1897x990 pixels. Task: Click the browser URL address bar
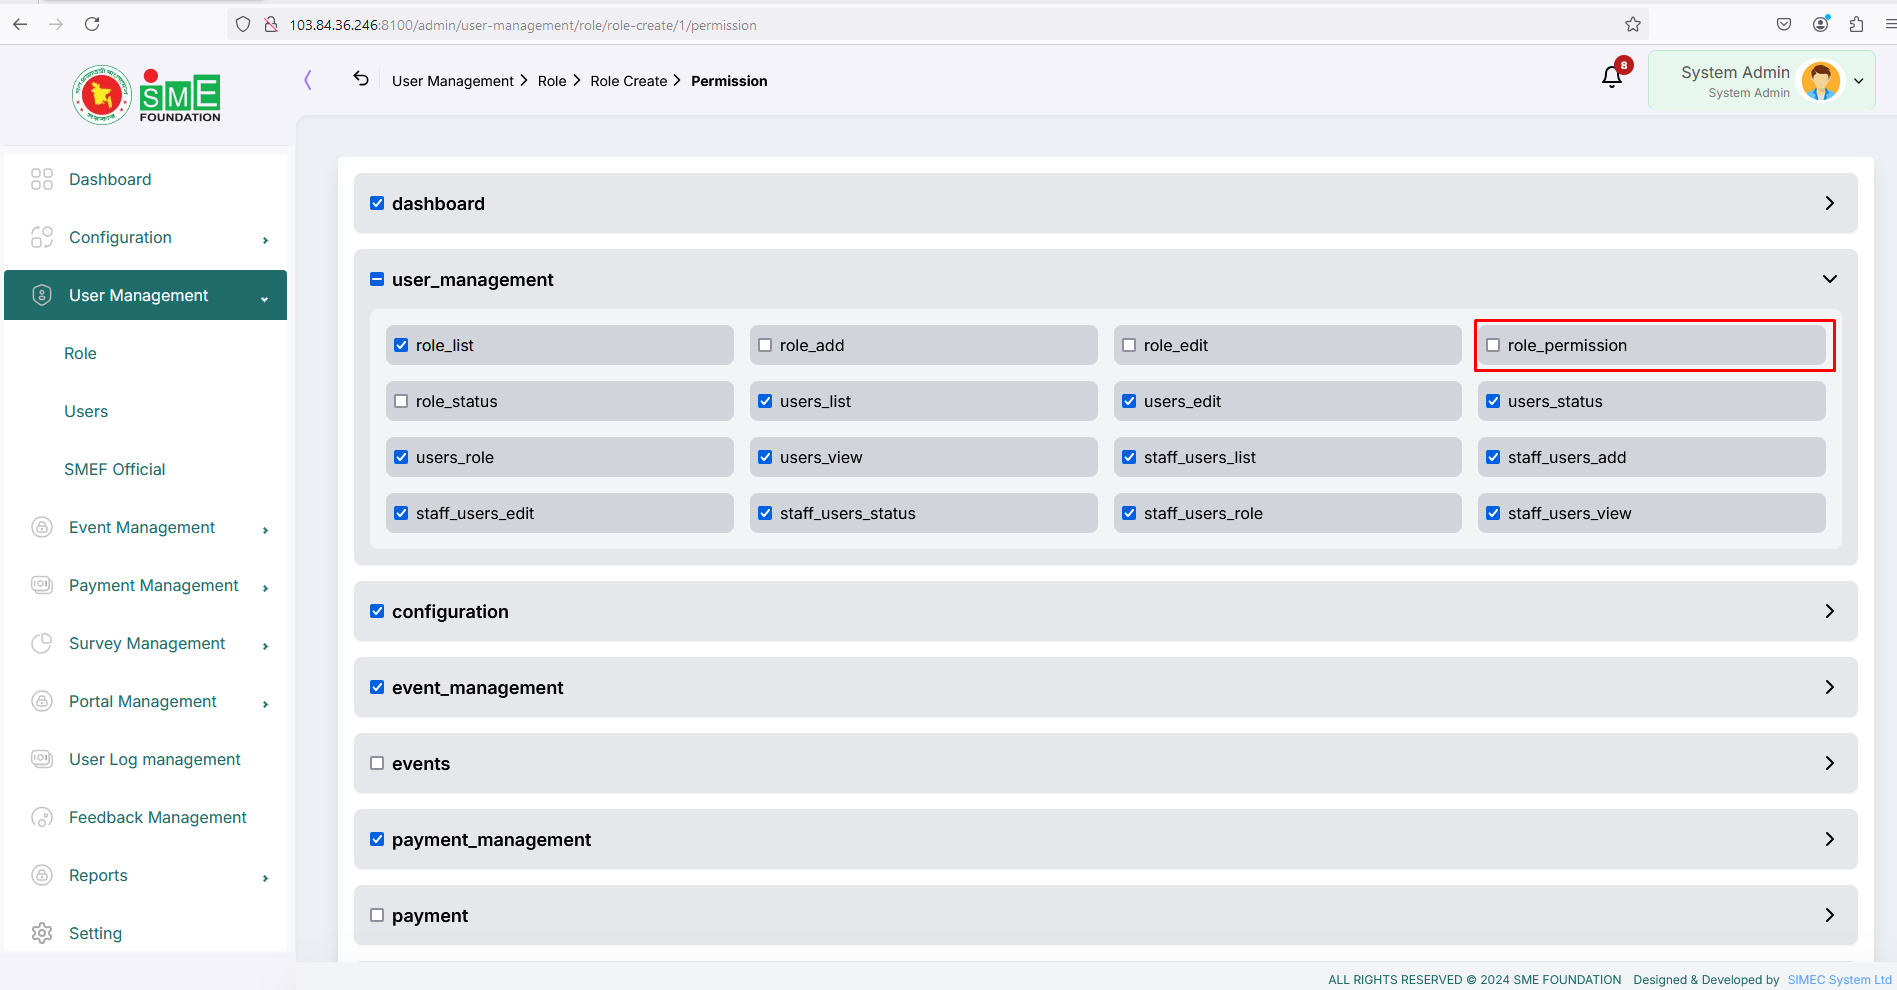[940, 24]
